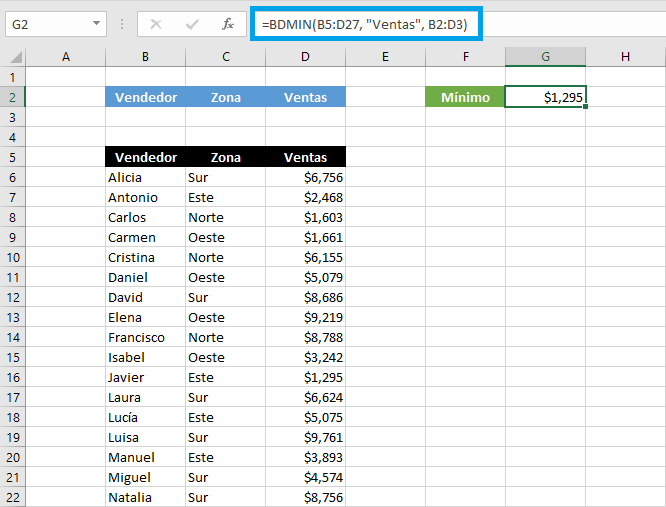666x507 pixels.
Task: Click the Insert Function fx icon
Action: coord(228,24)
